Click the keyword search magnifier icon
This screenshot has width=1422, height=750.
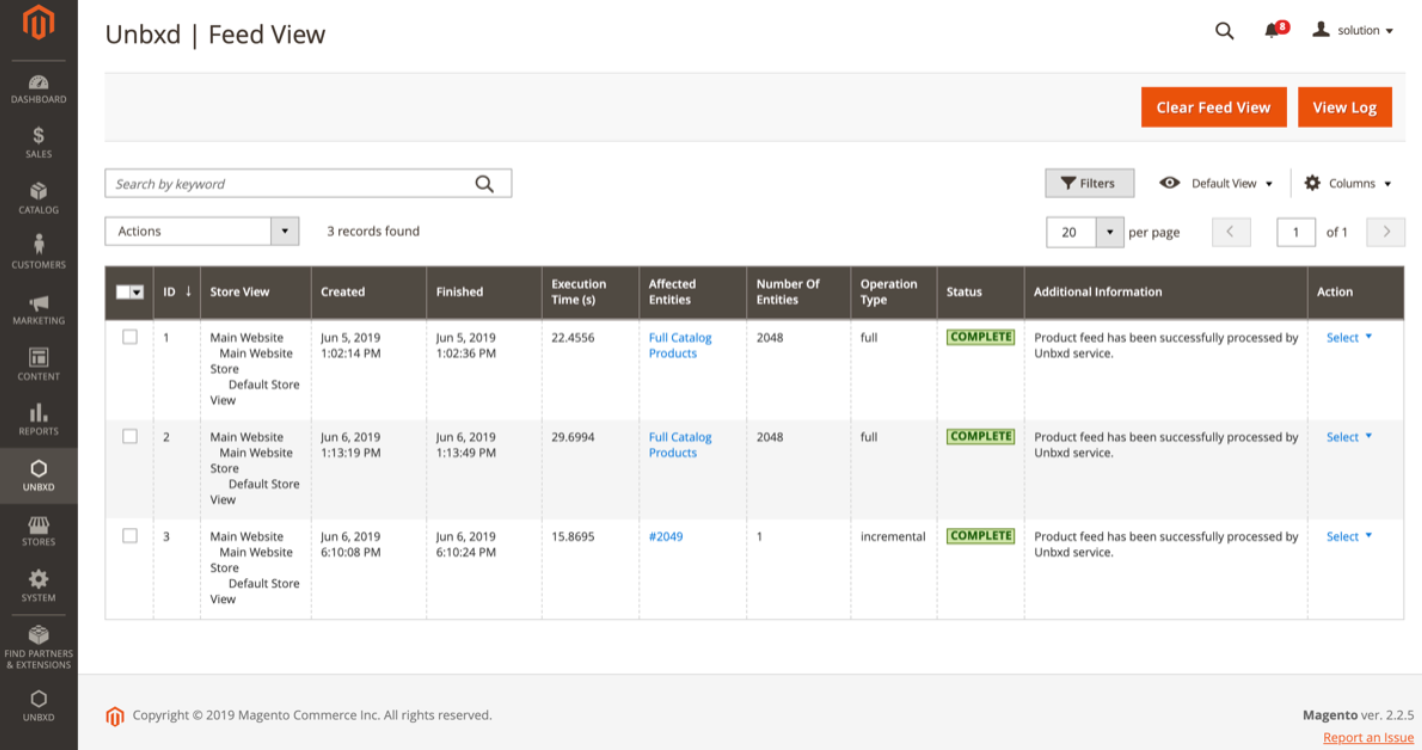pyautogui.click(x=484, y=184)
